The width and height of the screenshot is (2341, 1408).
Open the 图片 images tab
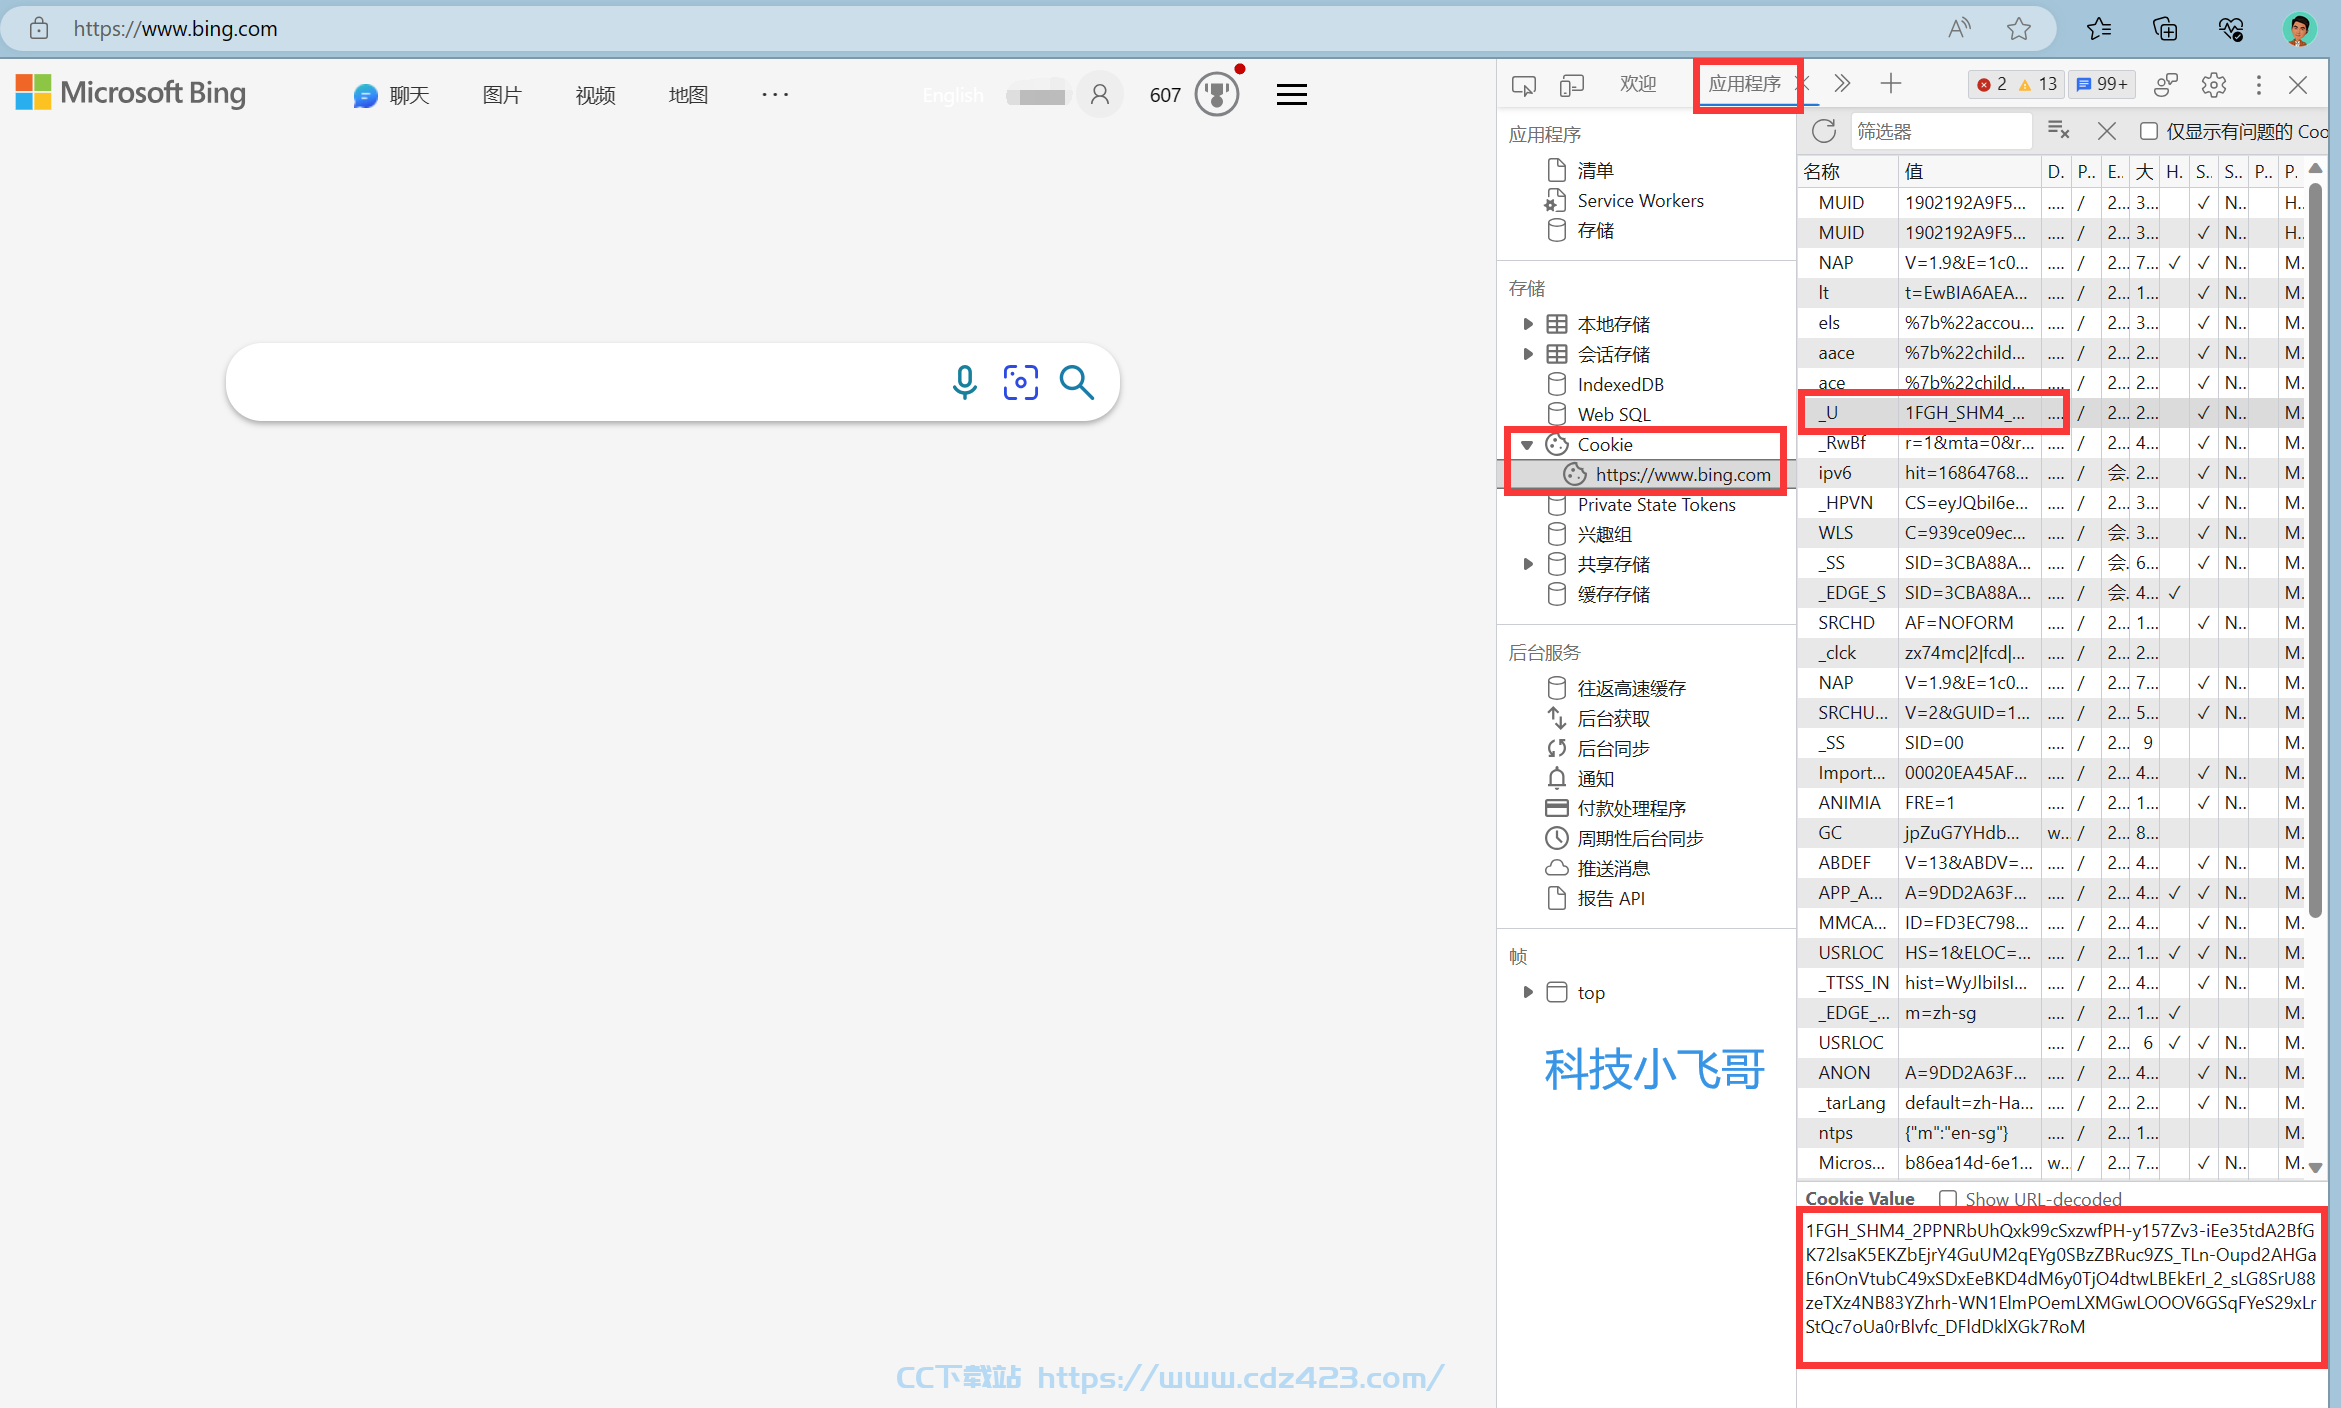502,95
